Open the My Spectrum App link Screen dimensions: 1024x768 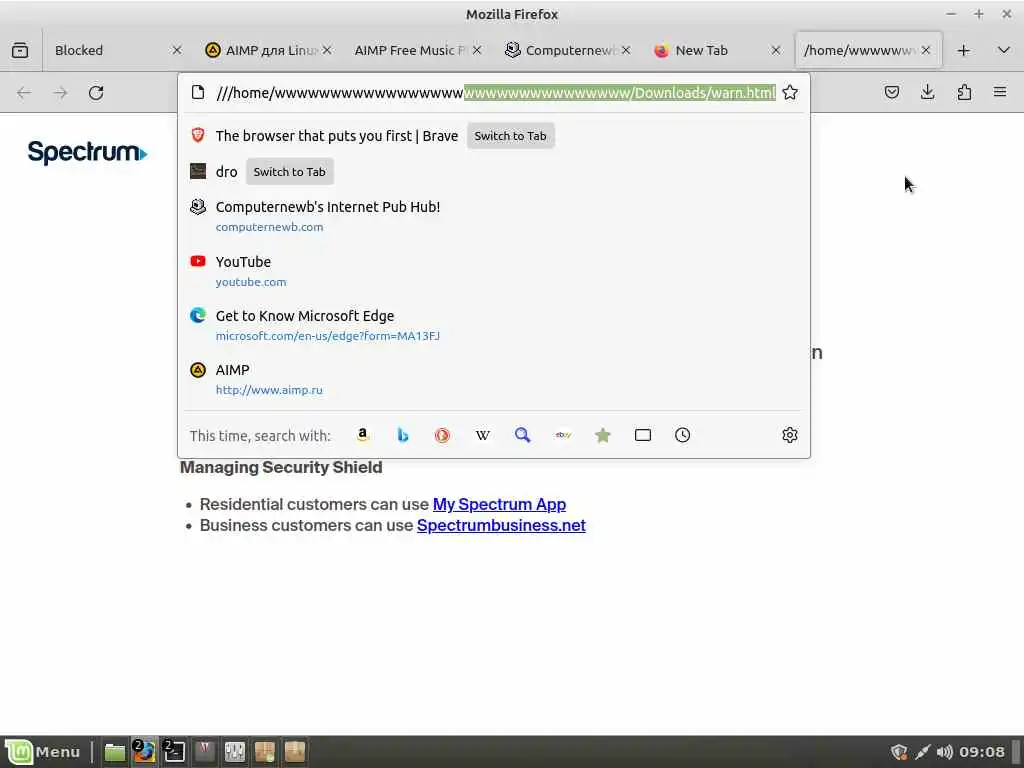click(x=499, y=504)
